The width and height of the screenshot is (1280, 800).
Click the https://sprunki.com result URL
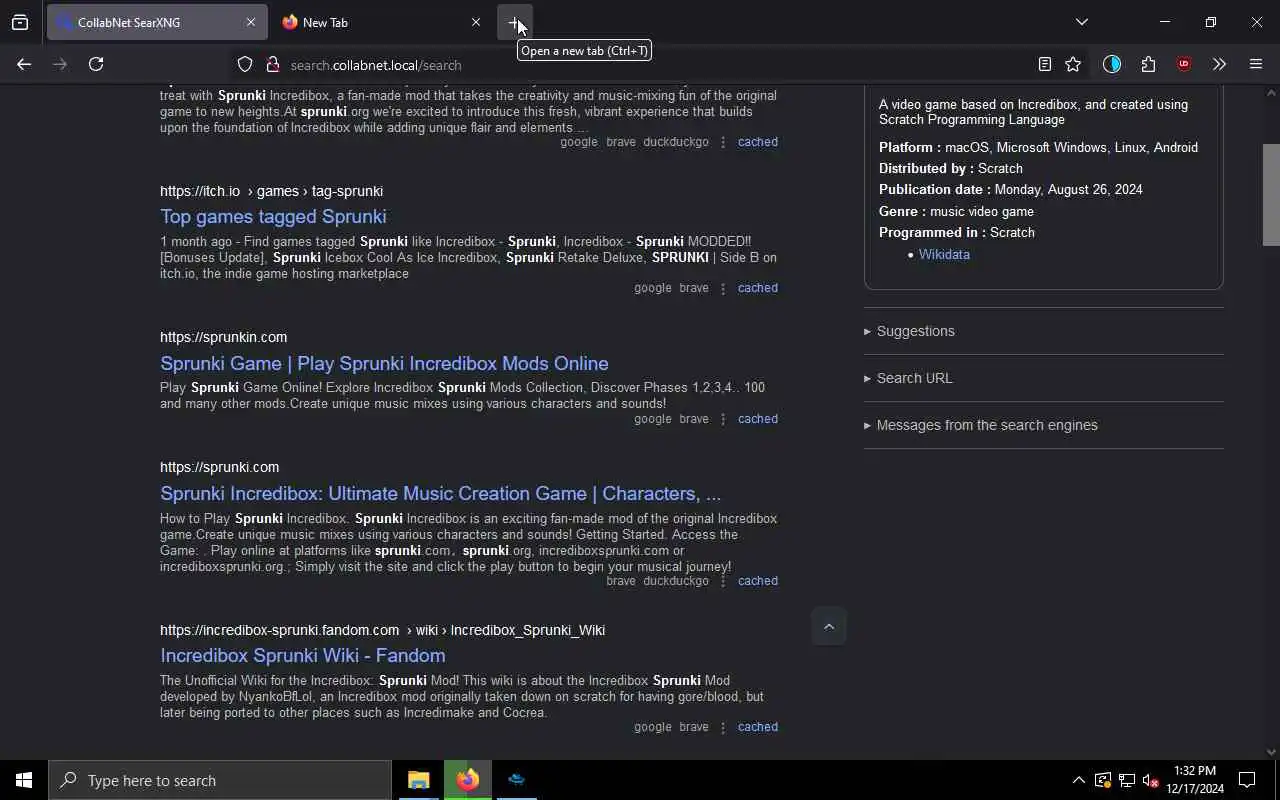pyautogui.click(x=219, y=467)
